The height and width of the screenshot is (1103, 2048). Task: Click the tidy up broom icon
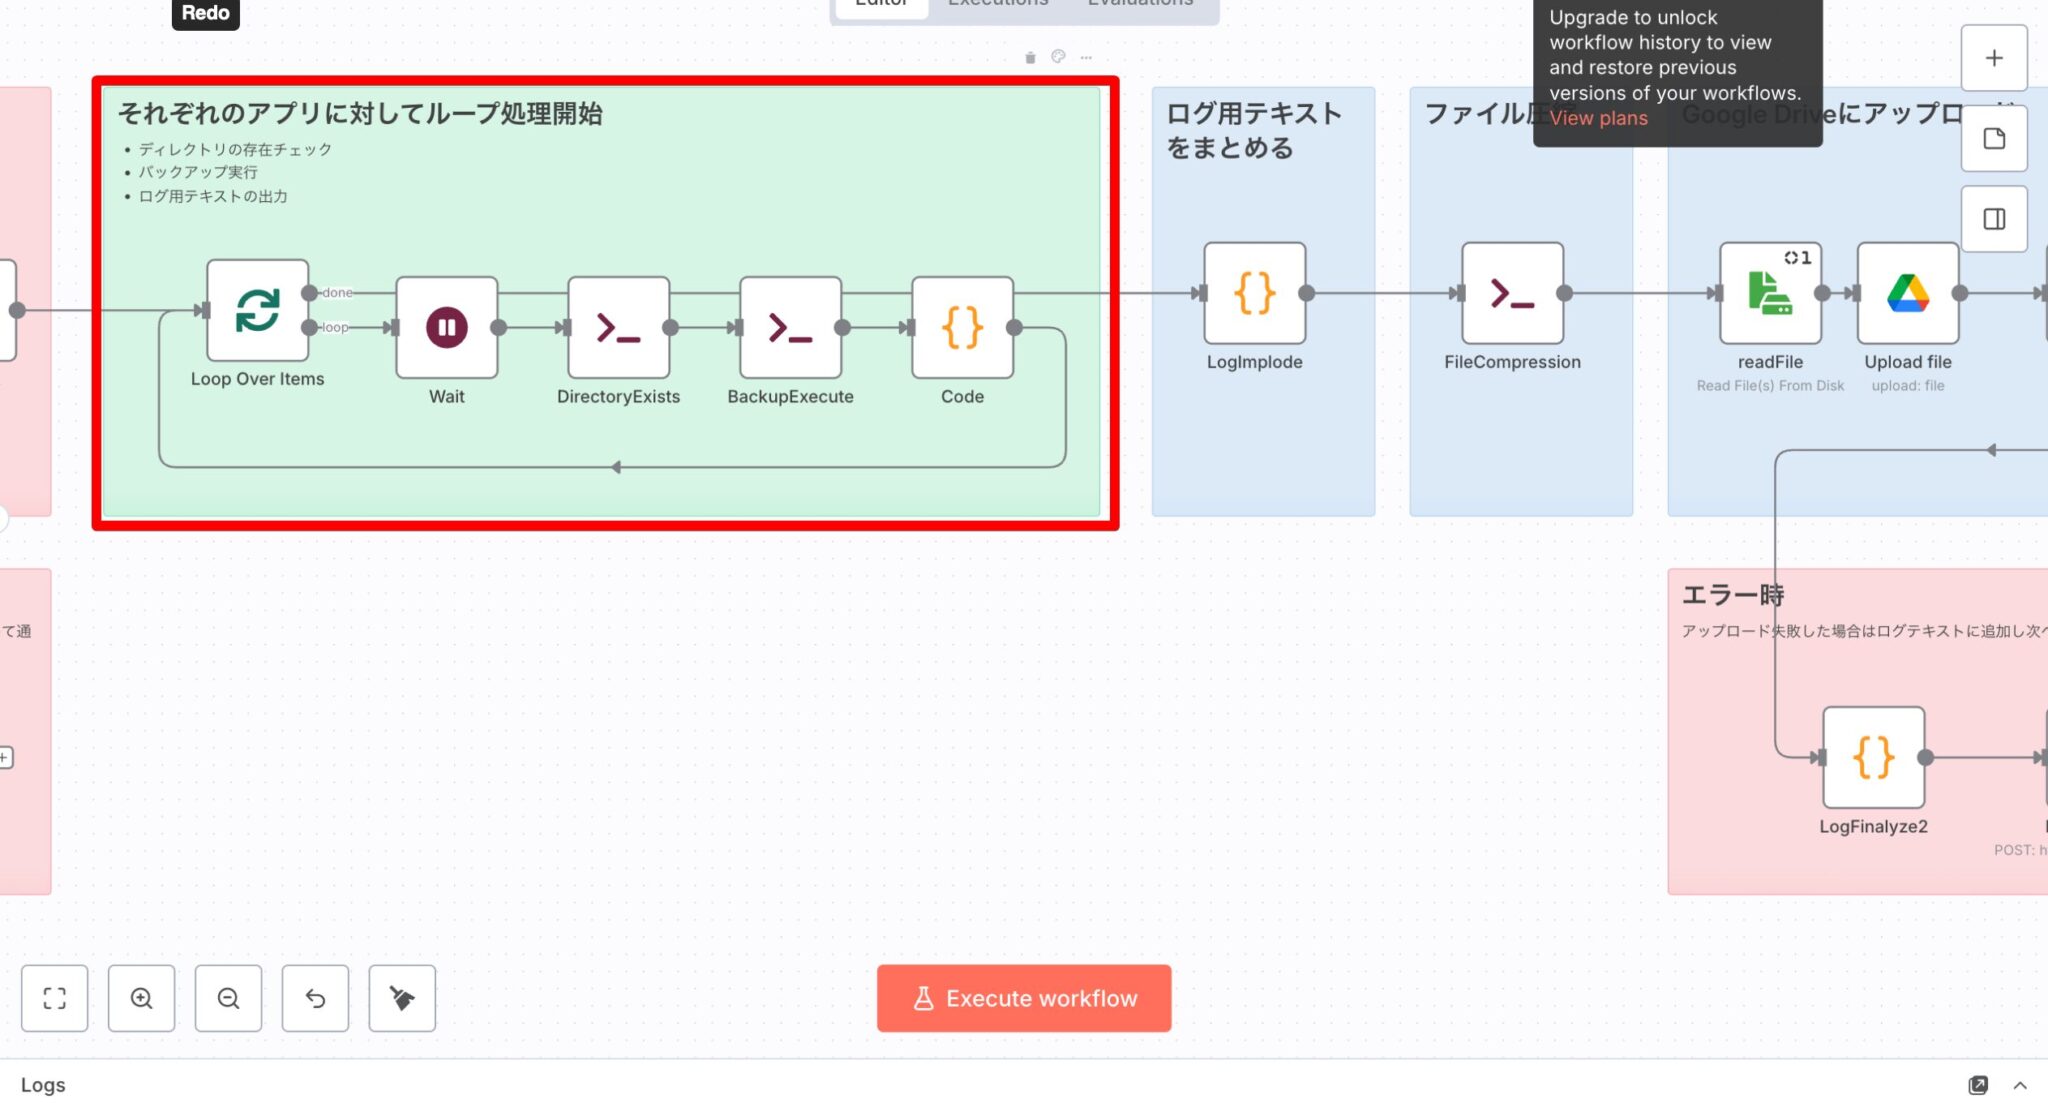402,998
